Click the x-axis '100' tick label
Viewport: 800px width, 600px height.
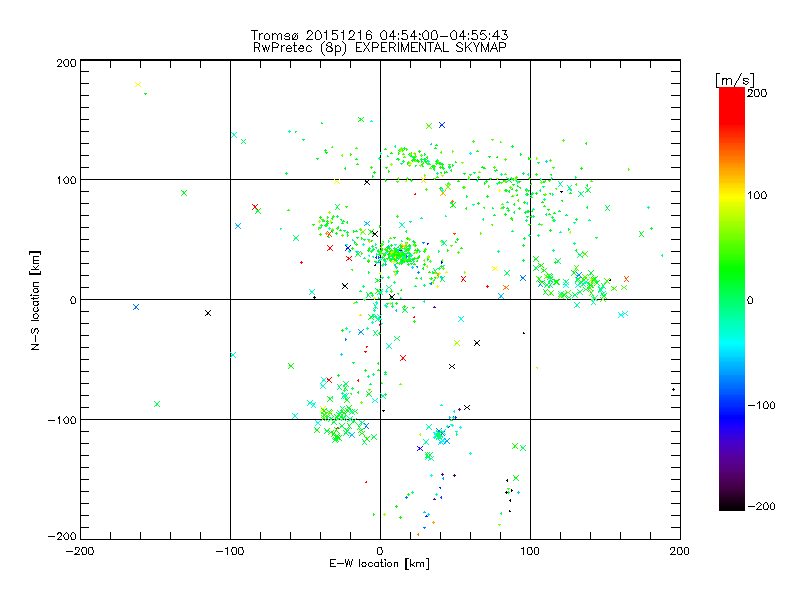click(530, 551)
